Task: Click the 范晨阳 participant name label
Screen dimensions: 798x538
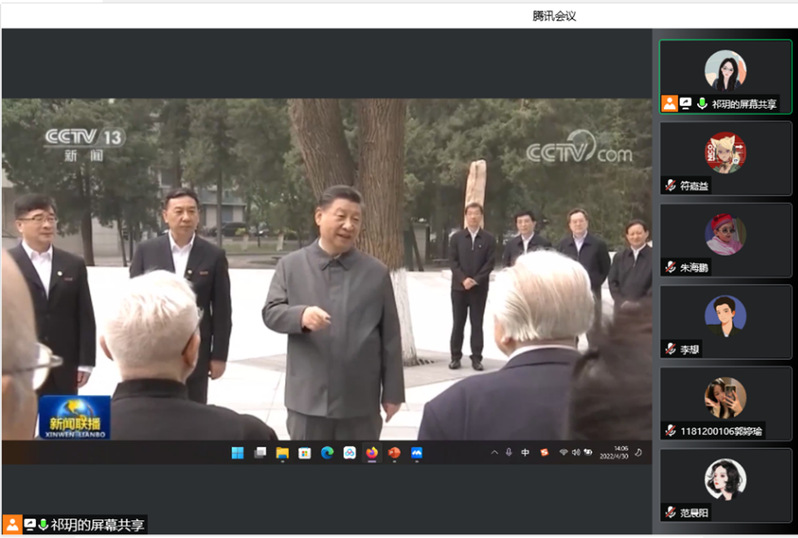Action: 694,512
